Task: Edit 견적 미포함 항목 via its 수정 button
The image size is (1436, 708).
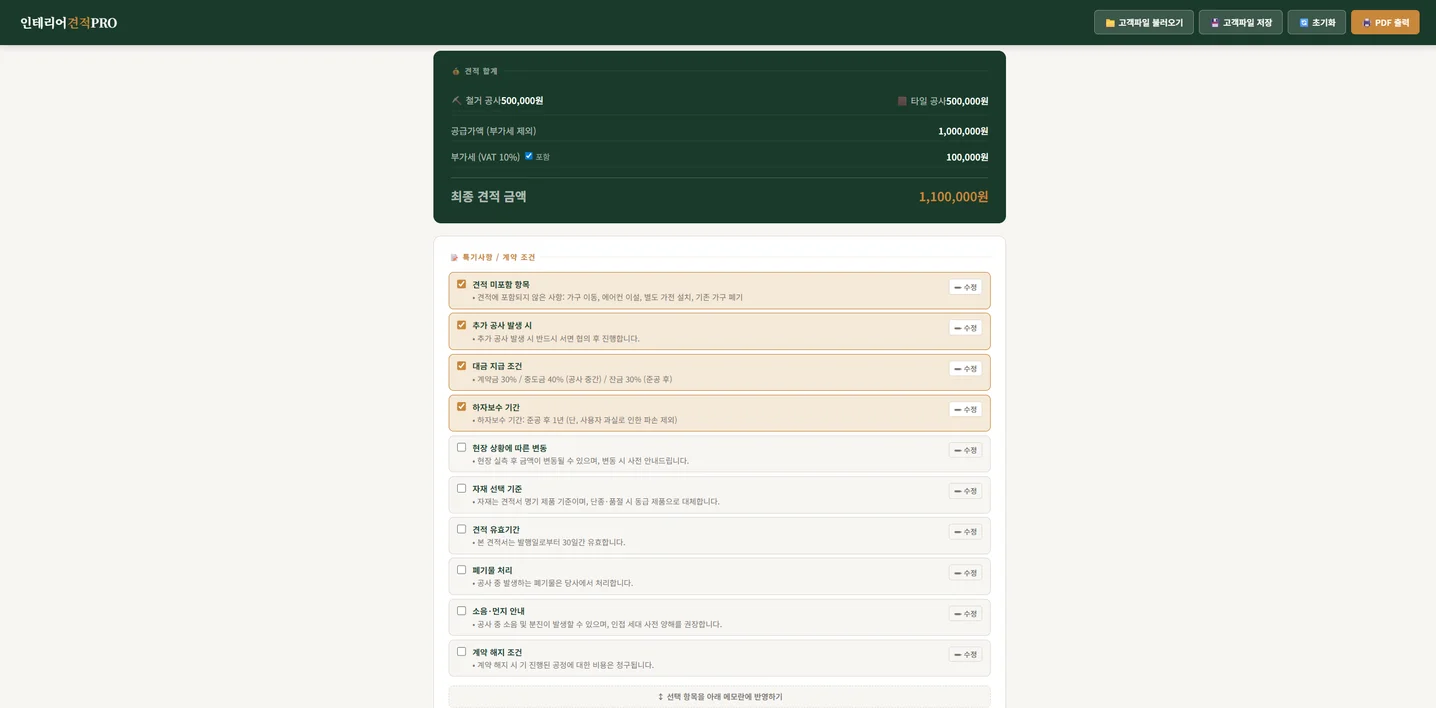Action: (x=965, y=287)
